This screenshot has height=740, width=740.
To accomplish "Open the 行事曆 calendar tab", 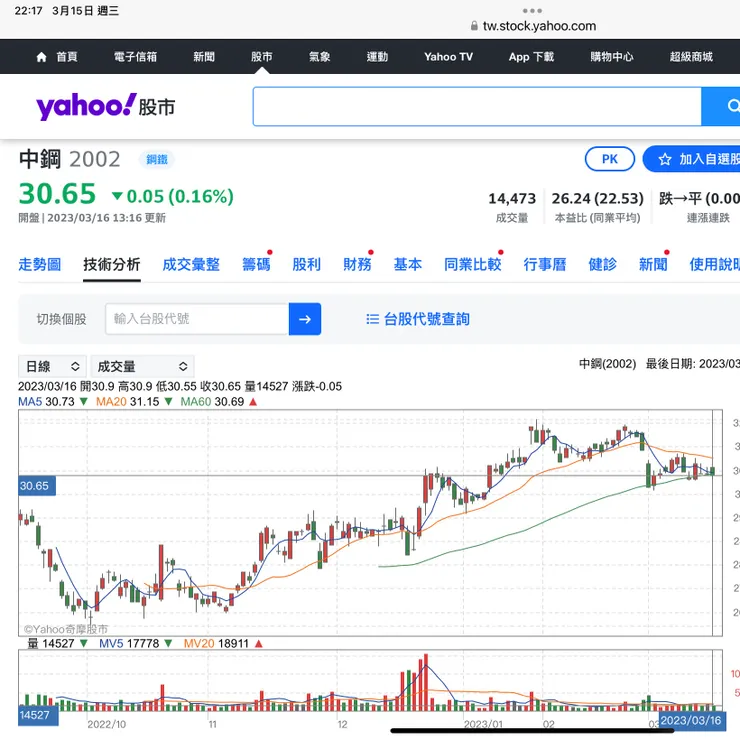I will [x=545, y=264].
